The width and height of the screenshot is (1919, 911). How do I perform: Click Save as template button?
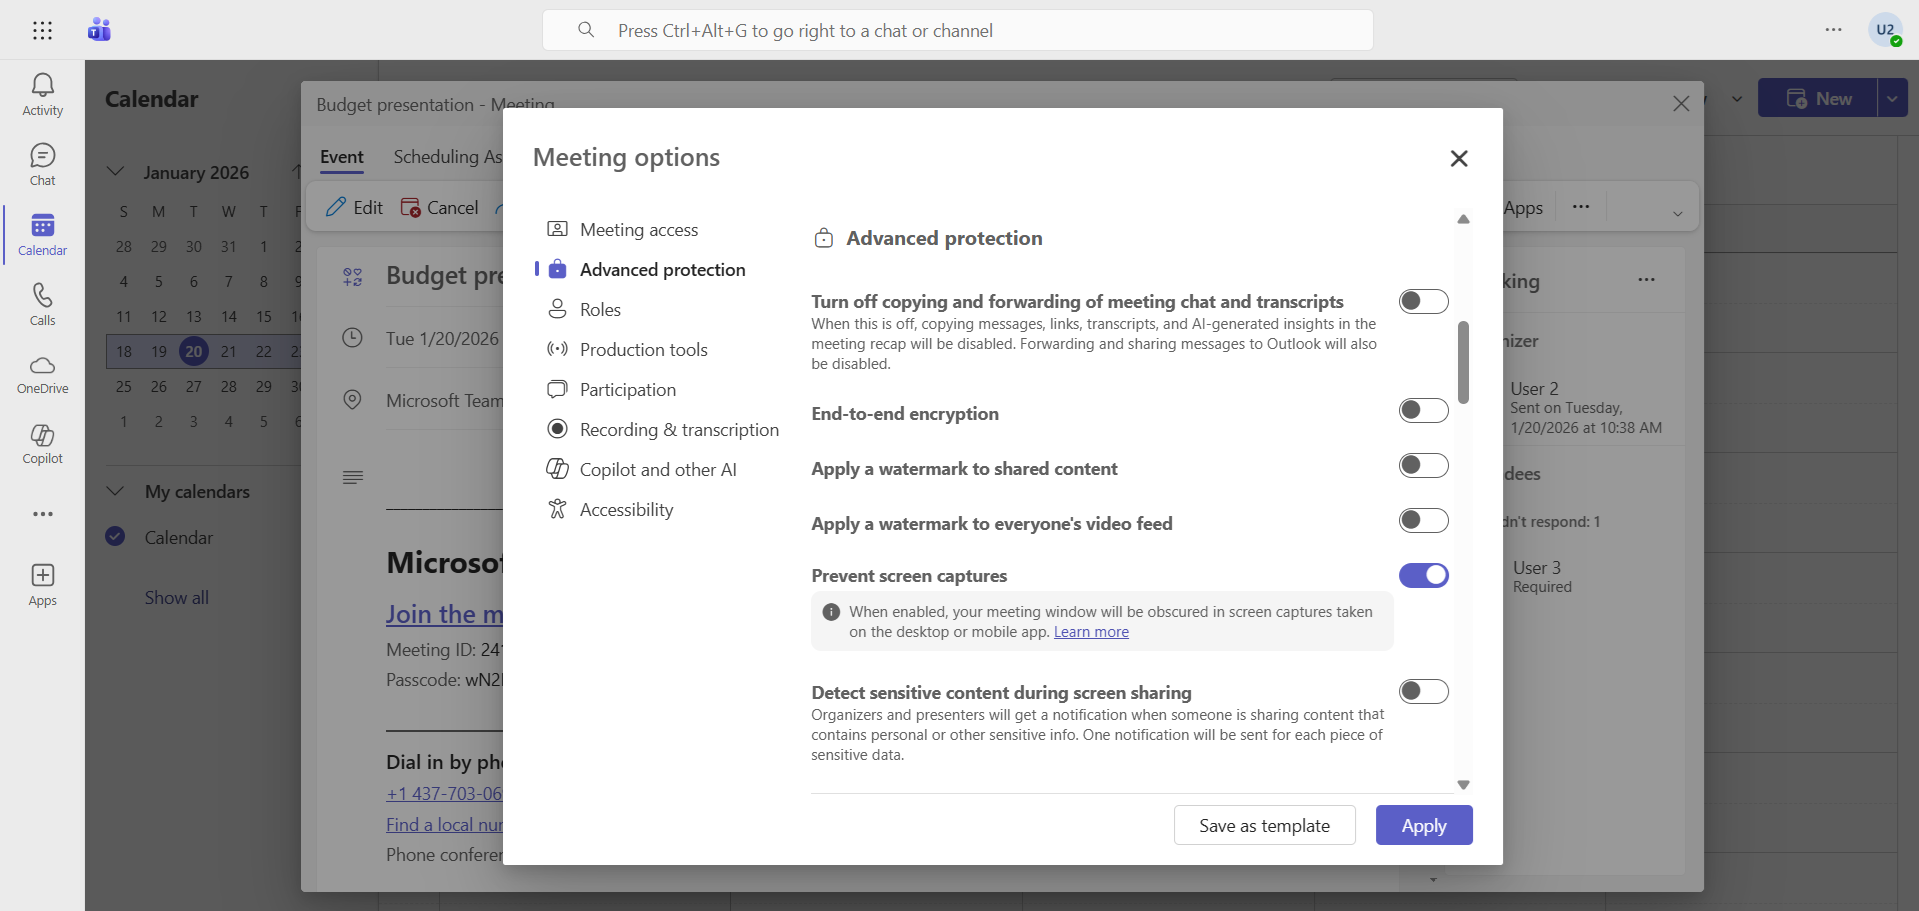tap(1264, 826)
